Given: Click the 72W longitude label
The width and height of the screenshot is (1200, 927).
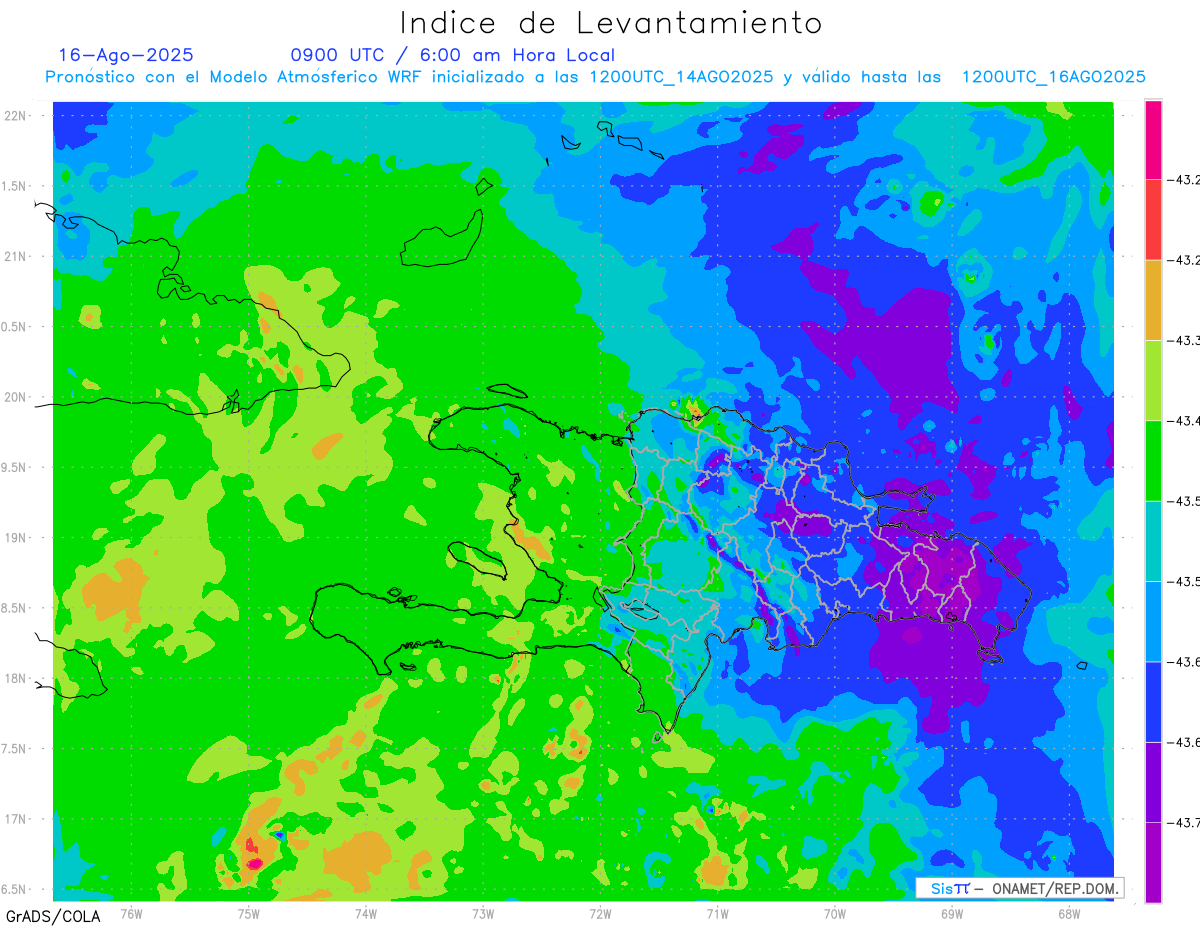Looking at the screenshot, I should click(600, 913).
